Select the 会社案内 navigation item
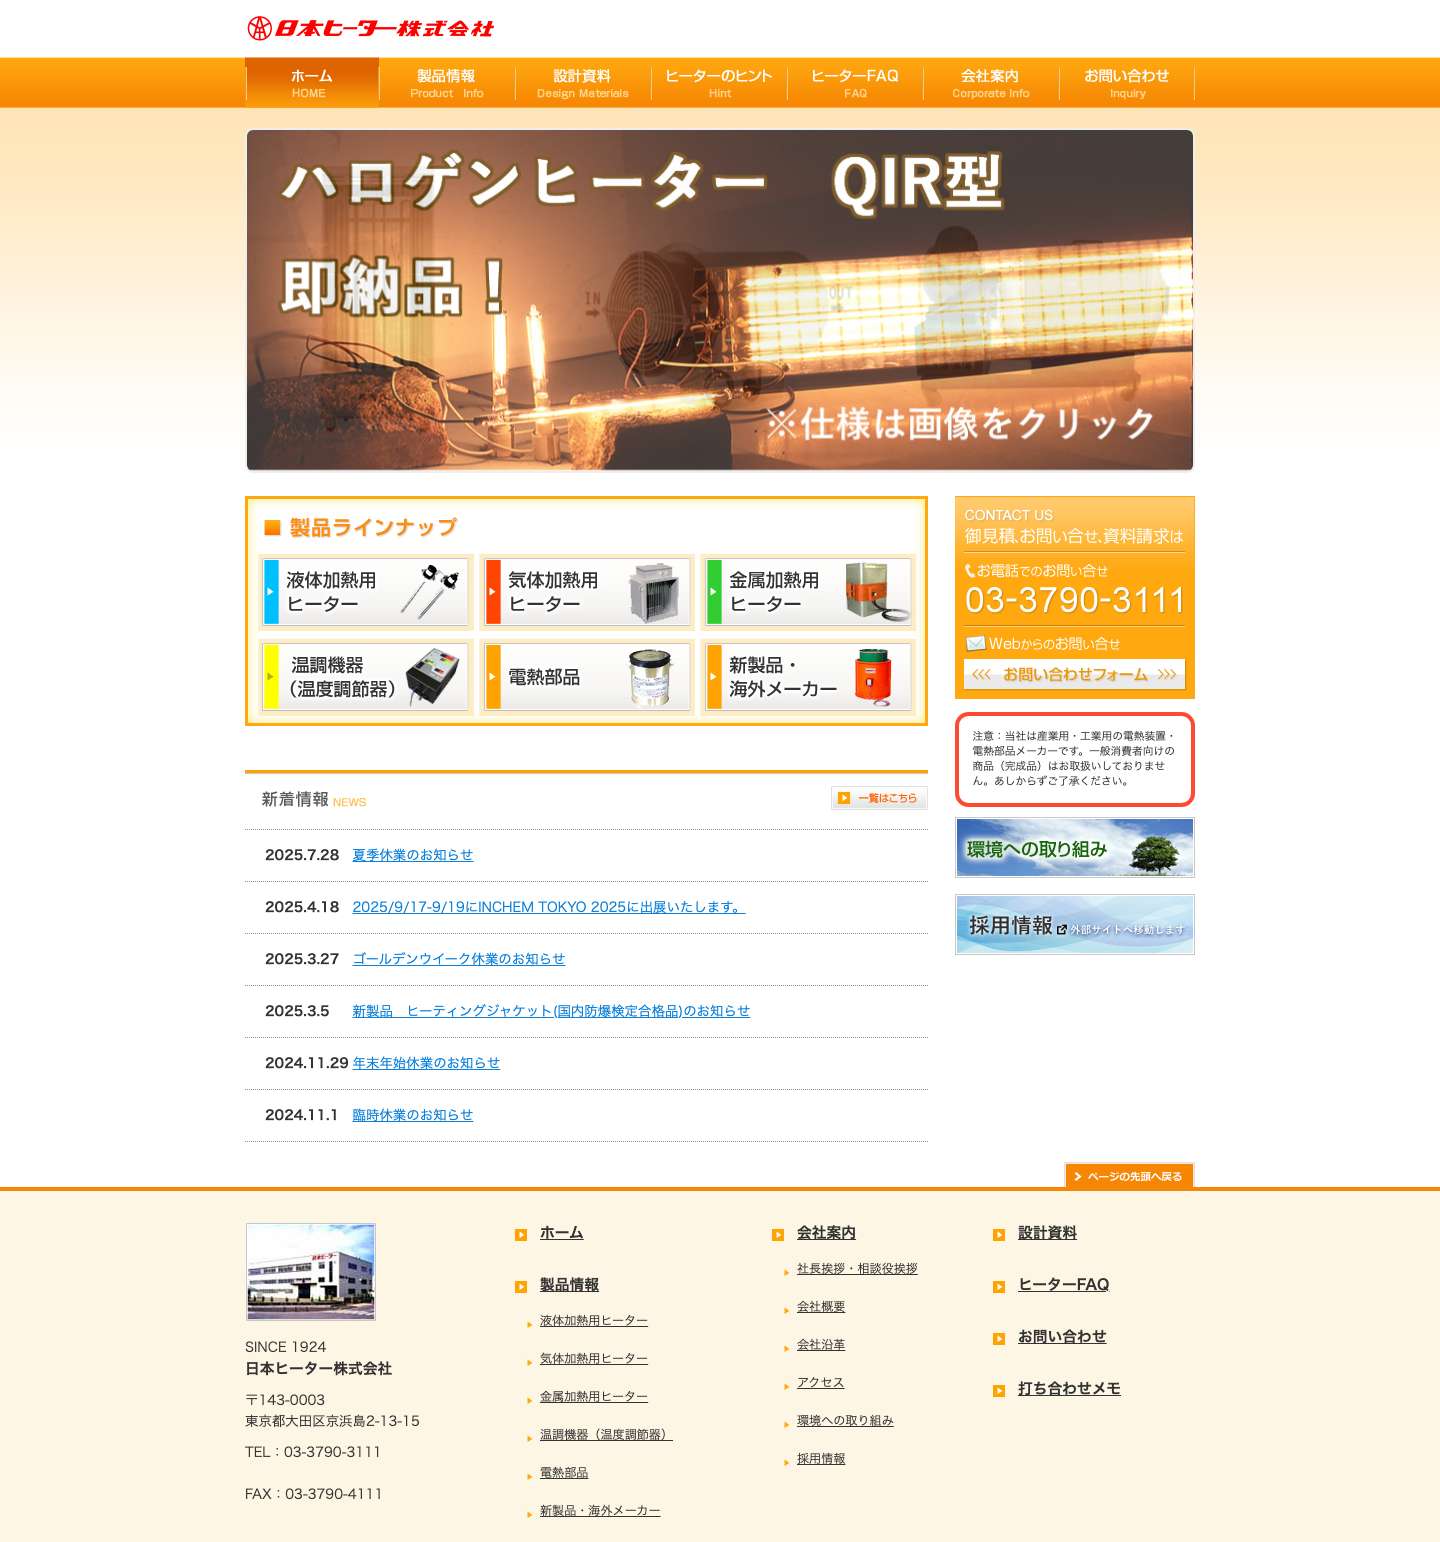 [992, 82]
